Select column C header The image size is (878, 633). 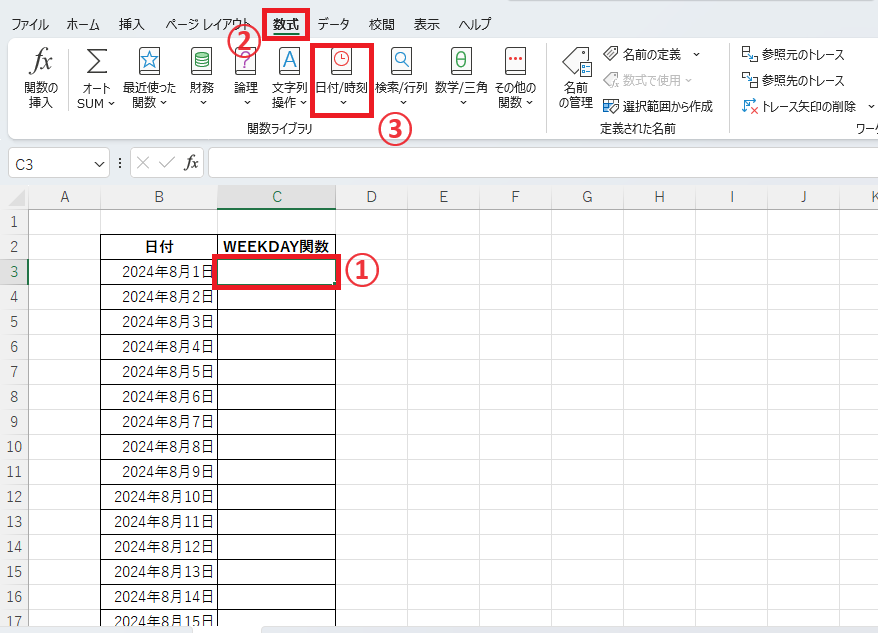click(277, 197)
